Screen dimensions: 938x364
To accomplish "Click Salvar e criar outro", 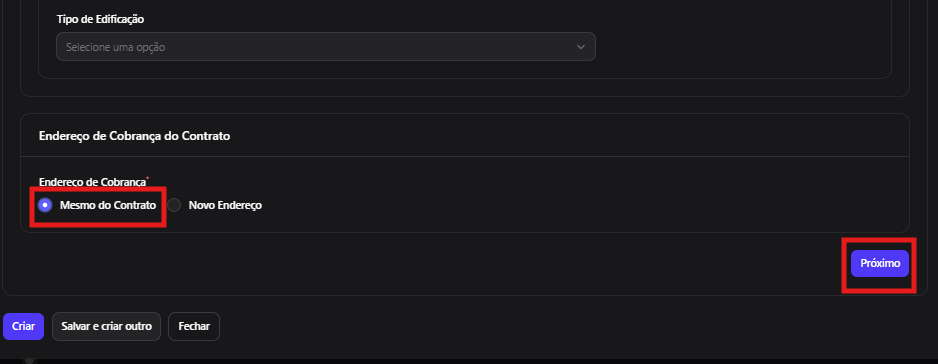I will (x=106, y=327).
